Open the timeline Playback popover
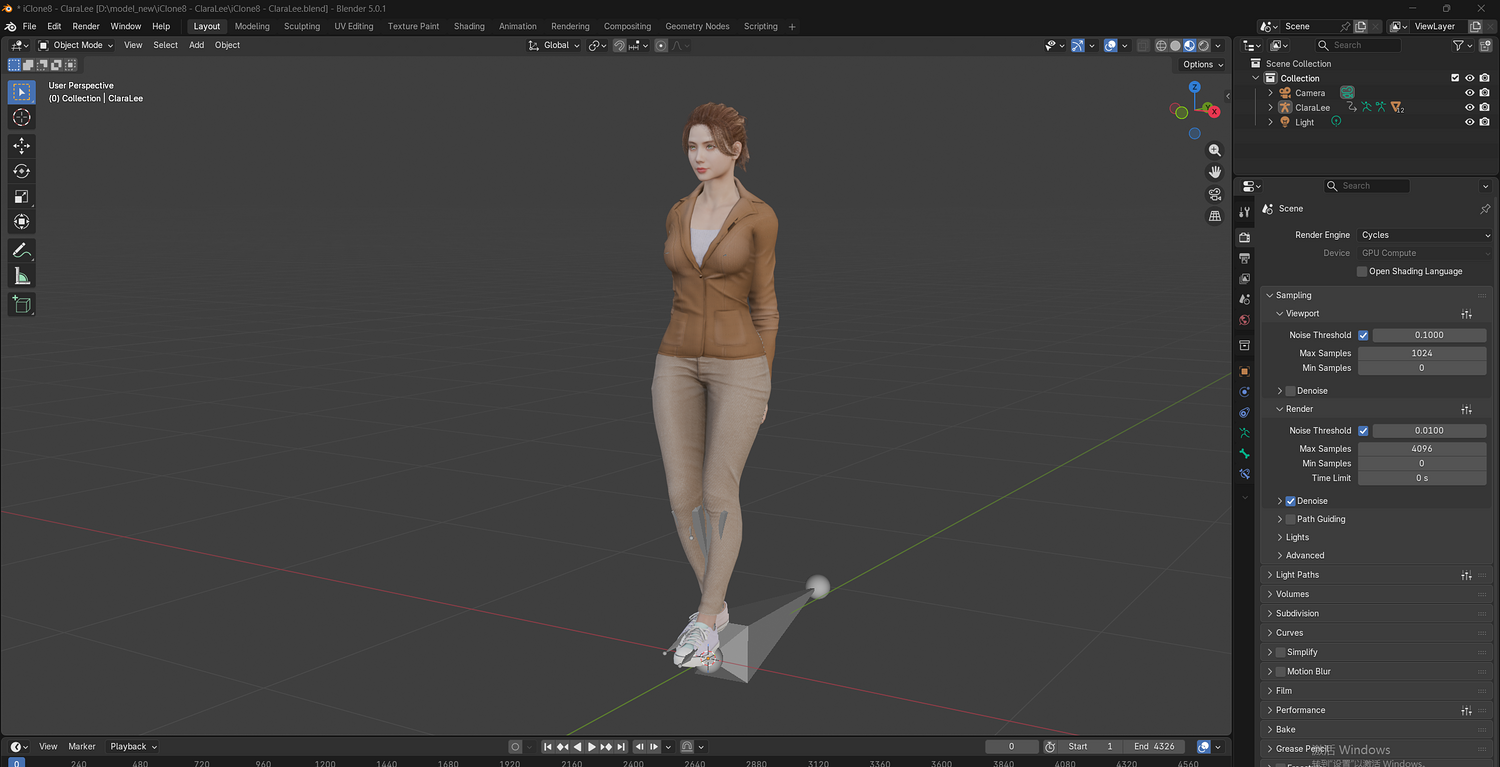 [x=133, y=747]
